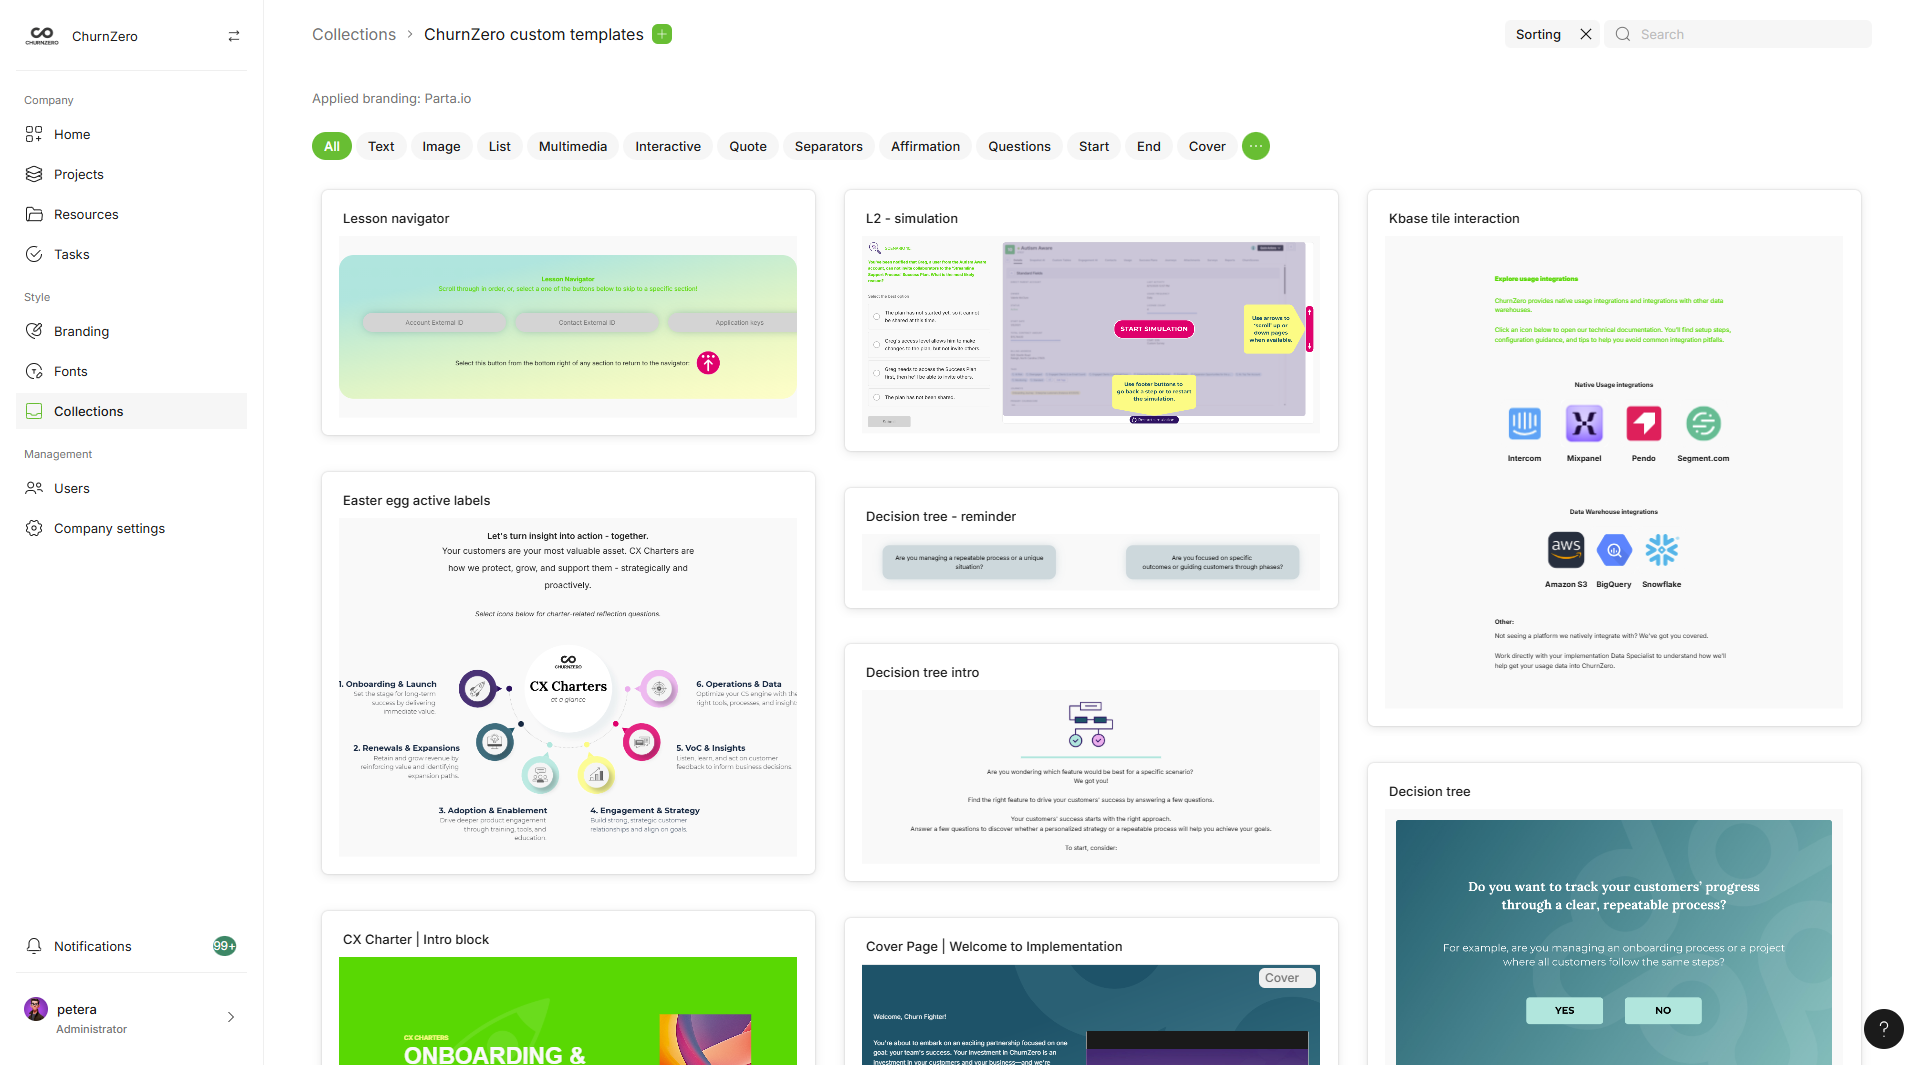Filter templates by Start
Image resolution: width=1920 pixels, height=1065 pixels.
tap(1094, 146)
